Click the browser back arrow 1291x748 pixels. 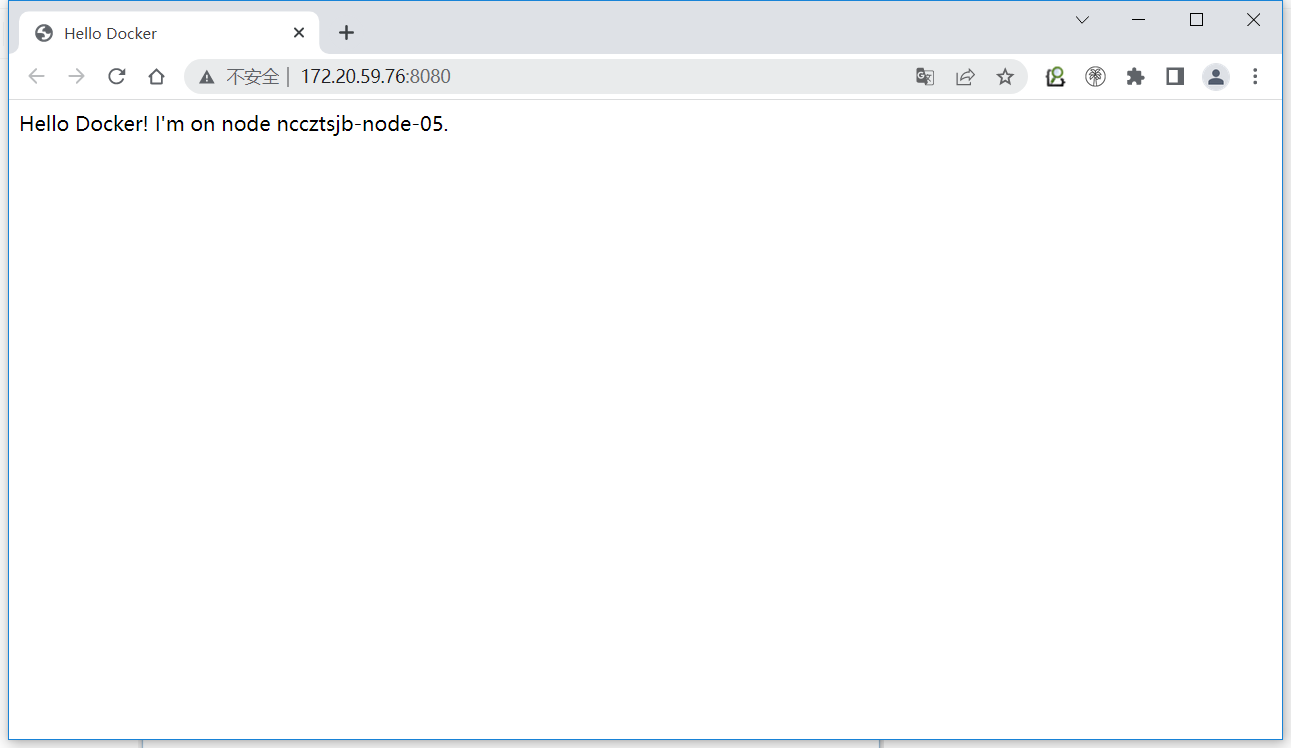pos(36,77)
